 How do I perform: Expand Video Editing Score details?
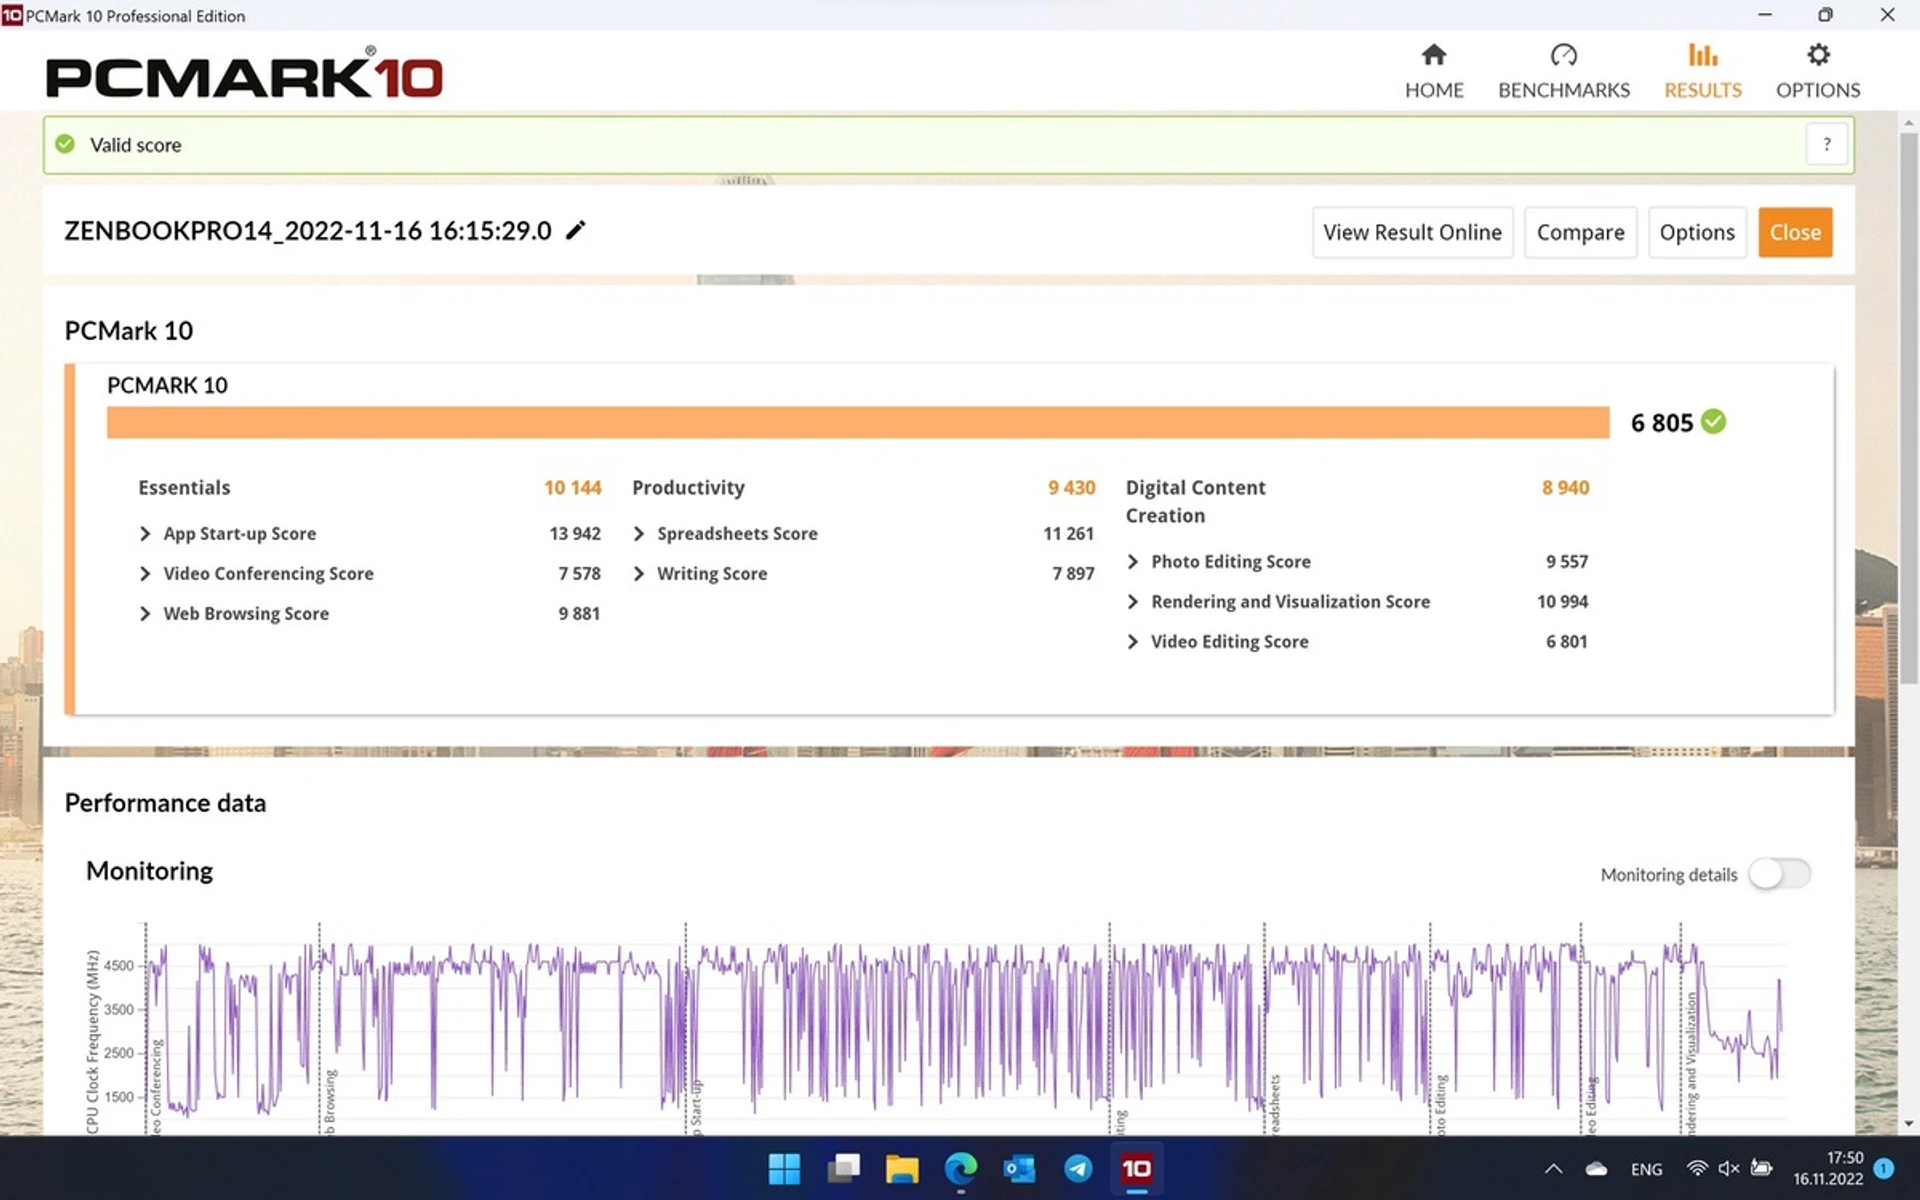click(1133, 642)
